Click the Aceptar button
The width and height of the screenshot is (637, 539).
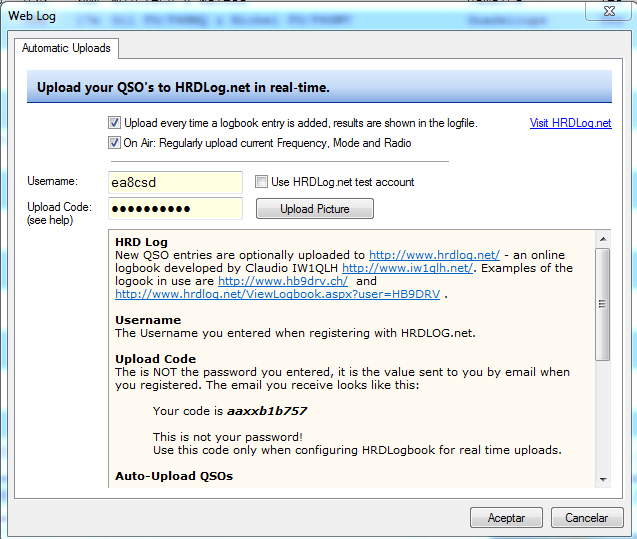506,517
